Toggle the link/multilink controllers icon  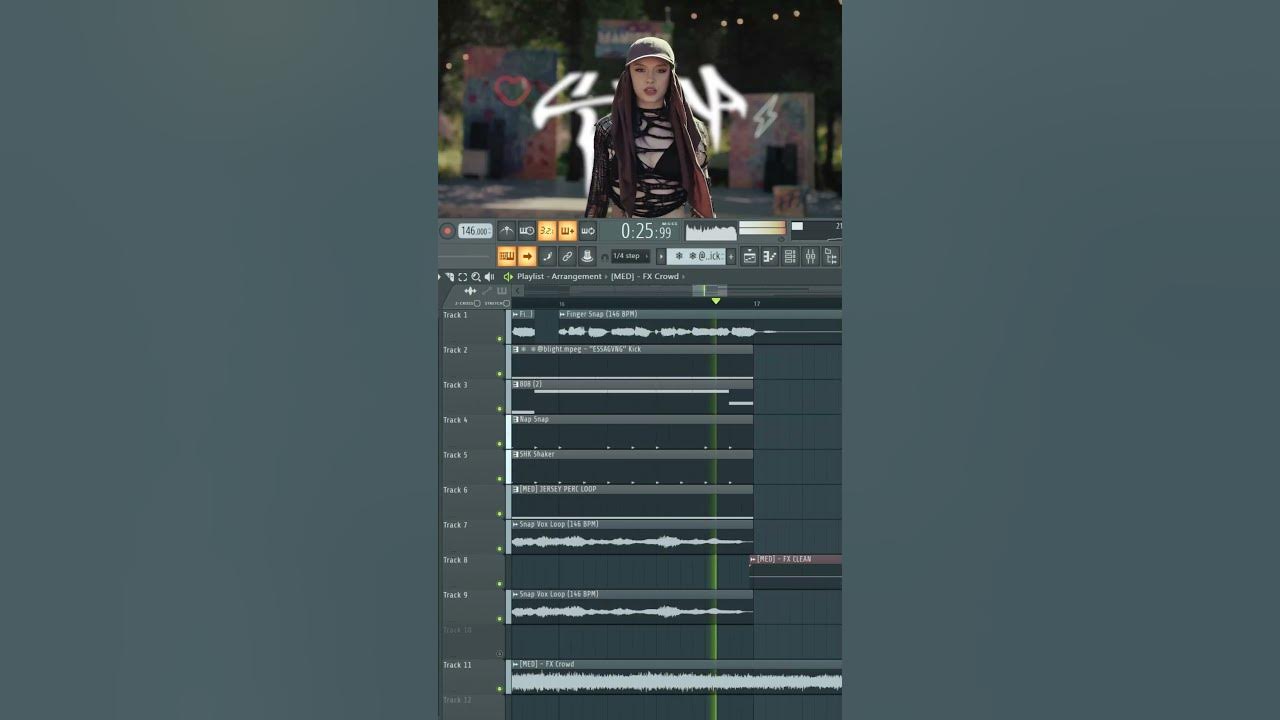click(x=567, y=257)
